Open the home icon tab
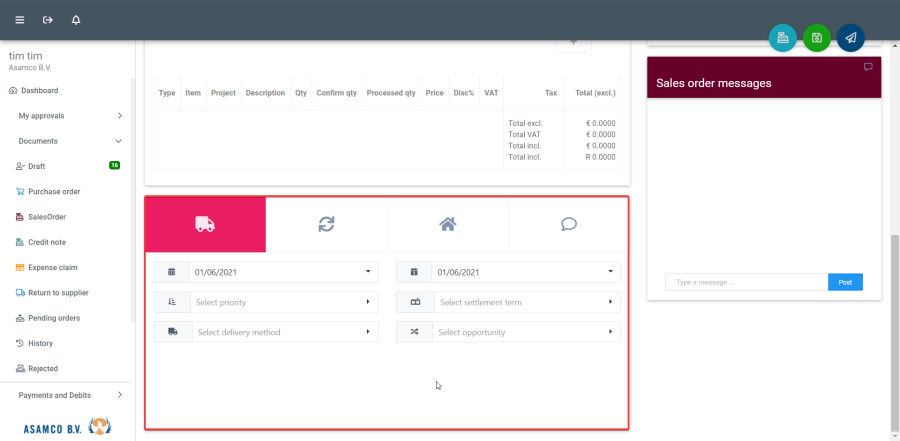900x441 pixels. pos(448,224)
